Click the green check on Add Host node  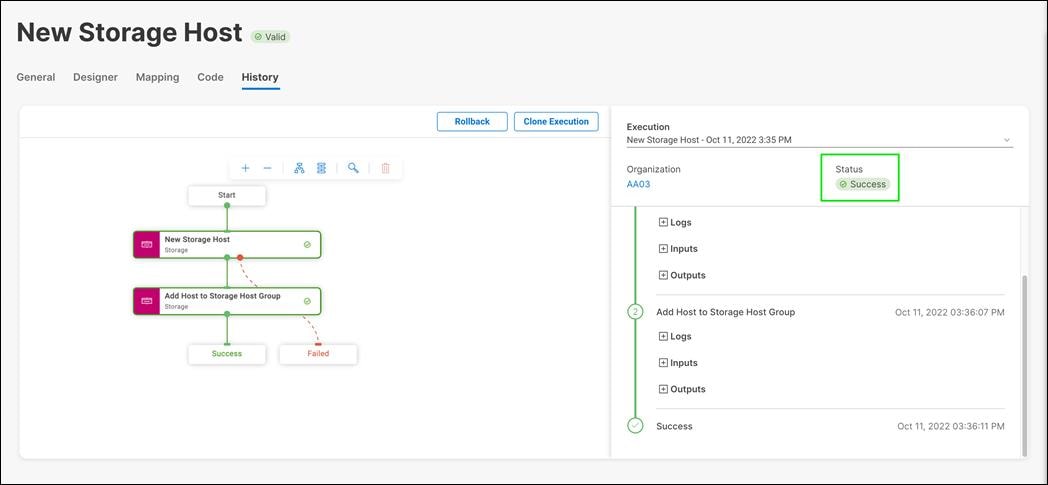tap(307, 301)
